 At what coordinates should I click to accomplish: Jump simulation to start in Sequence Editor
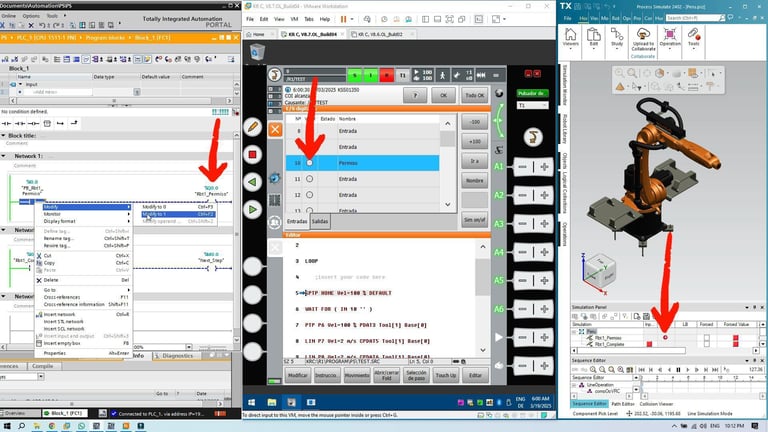(x=642, y=370)
